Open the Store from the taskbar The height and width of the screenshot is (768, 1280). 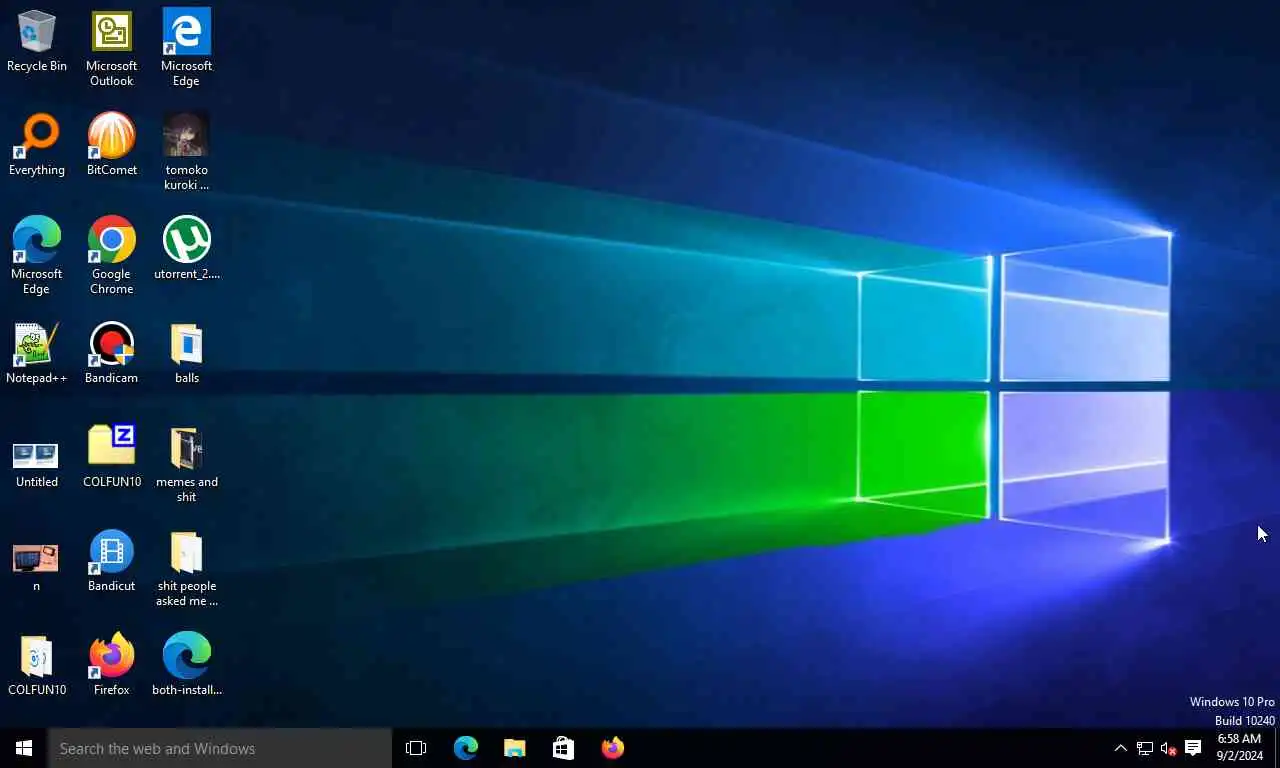(x=564, y=748)
